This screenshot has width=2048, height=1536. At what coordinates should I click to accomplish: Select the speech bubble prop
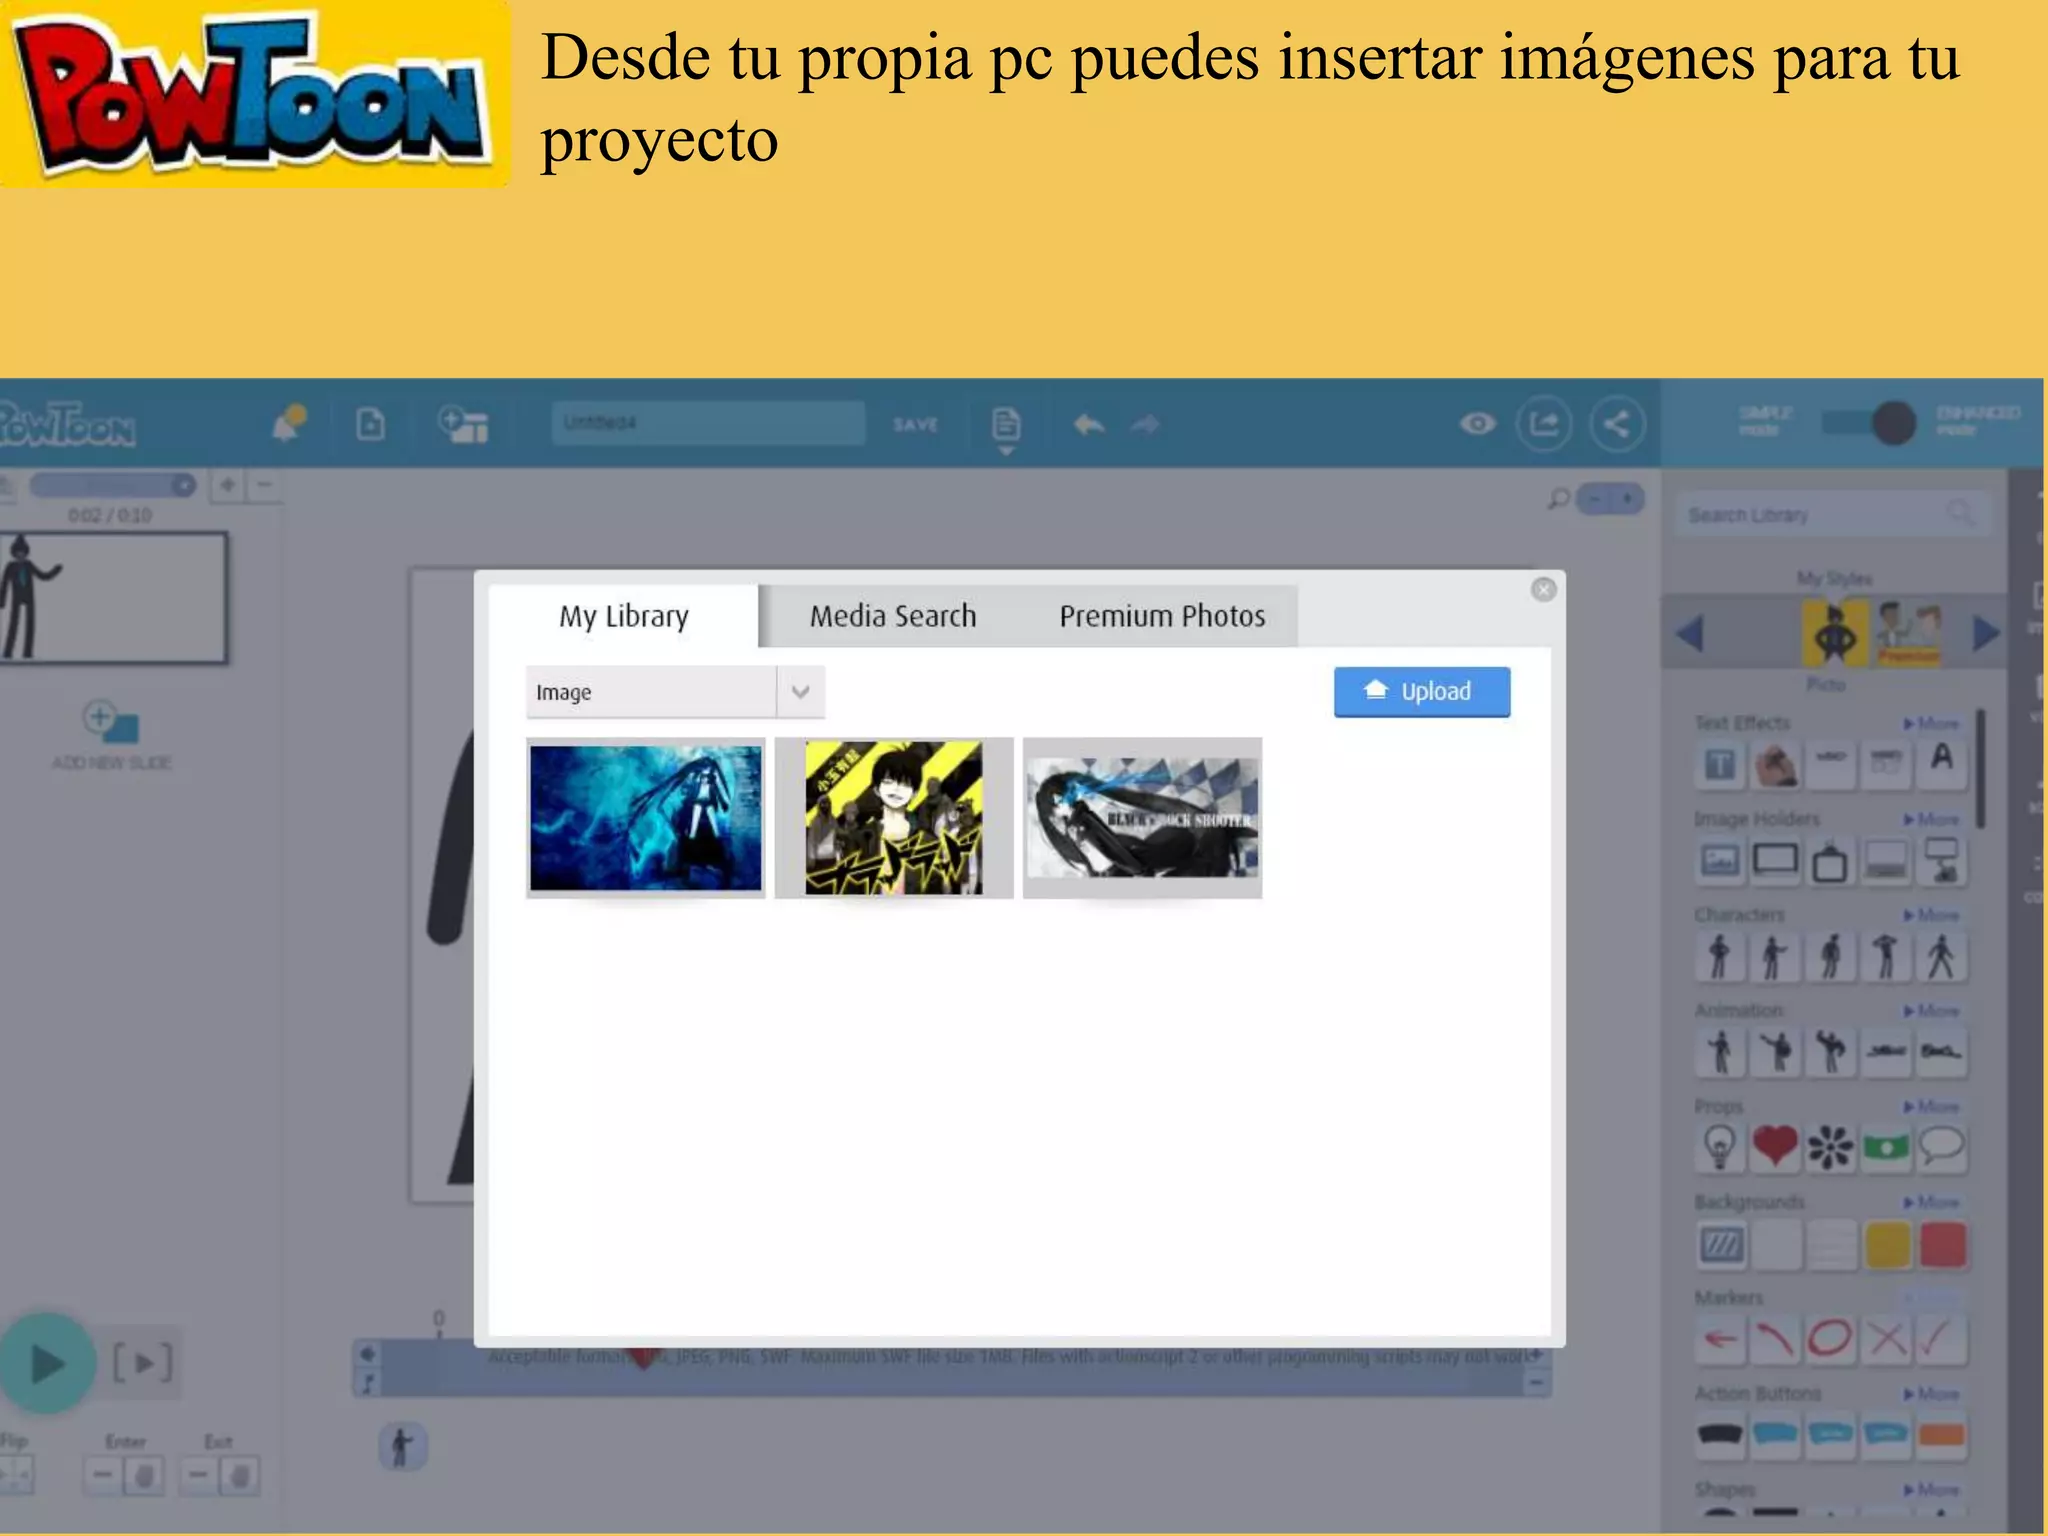click(x=1942, y=1148)
